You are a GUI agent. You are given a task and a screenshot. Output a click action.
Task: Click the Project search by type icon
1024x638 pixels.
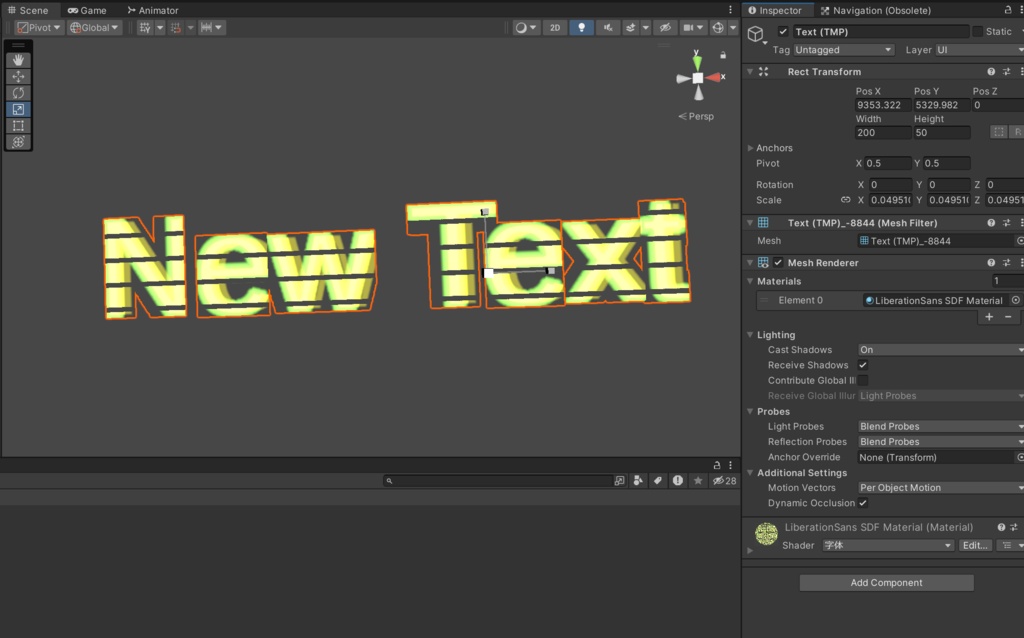(x=638, y=481)
